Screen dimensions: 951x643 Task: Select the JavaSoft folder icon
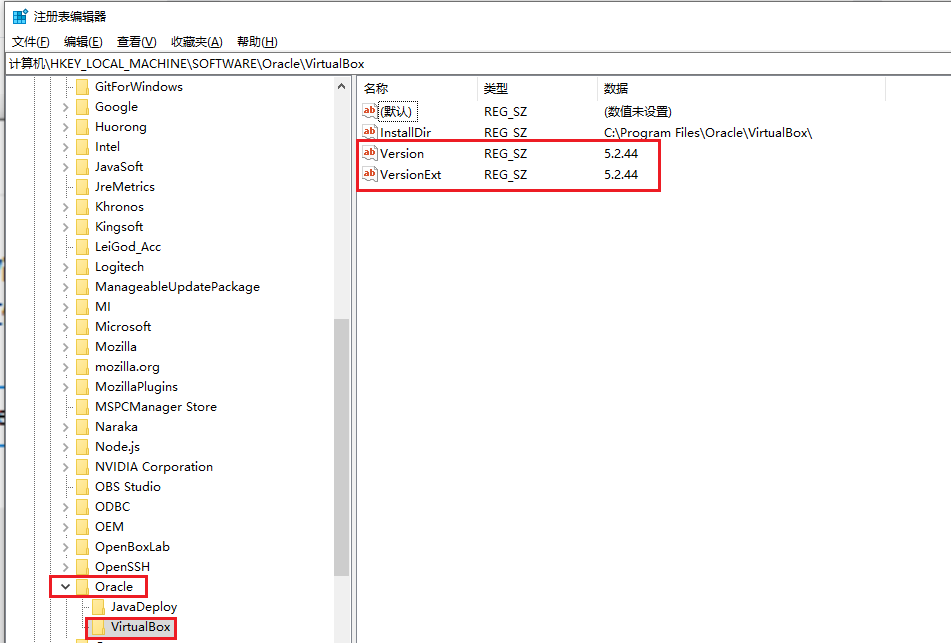tap(82, 167)
